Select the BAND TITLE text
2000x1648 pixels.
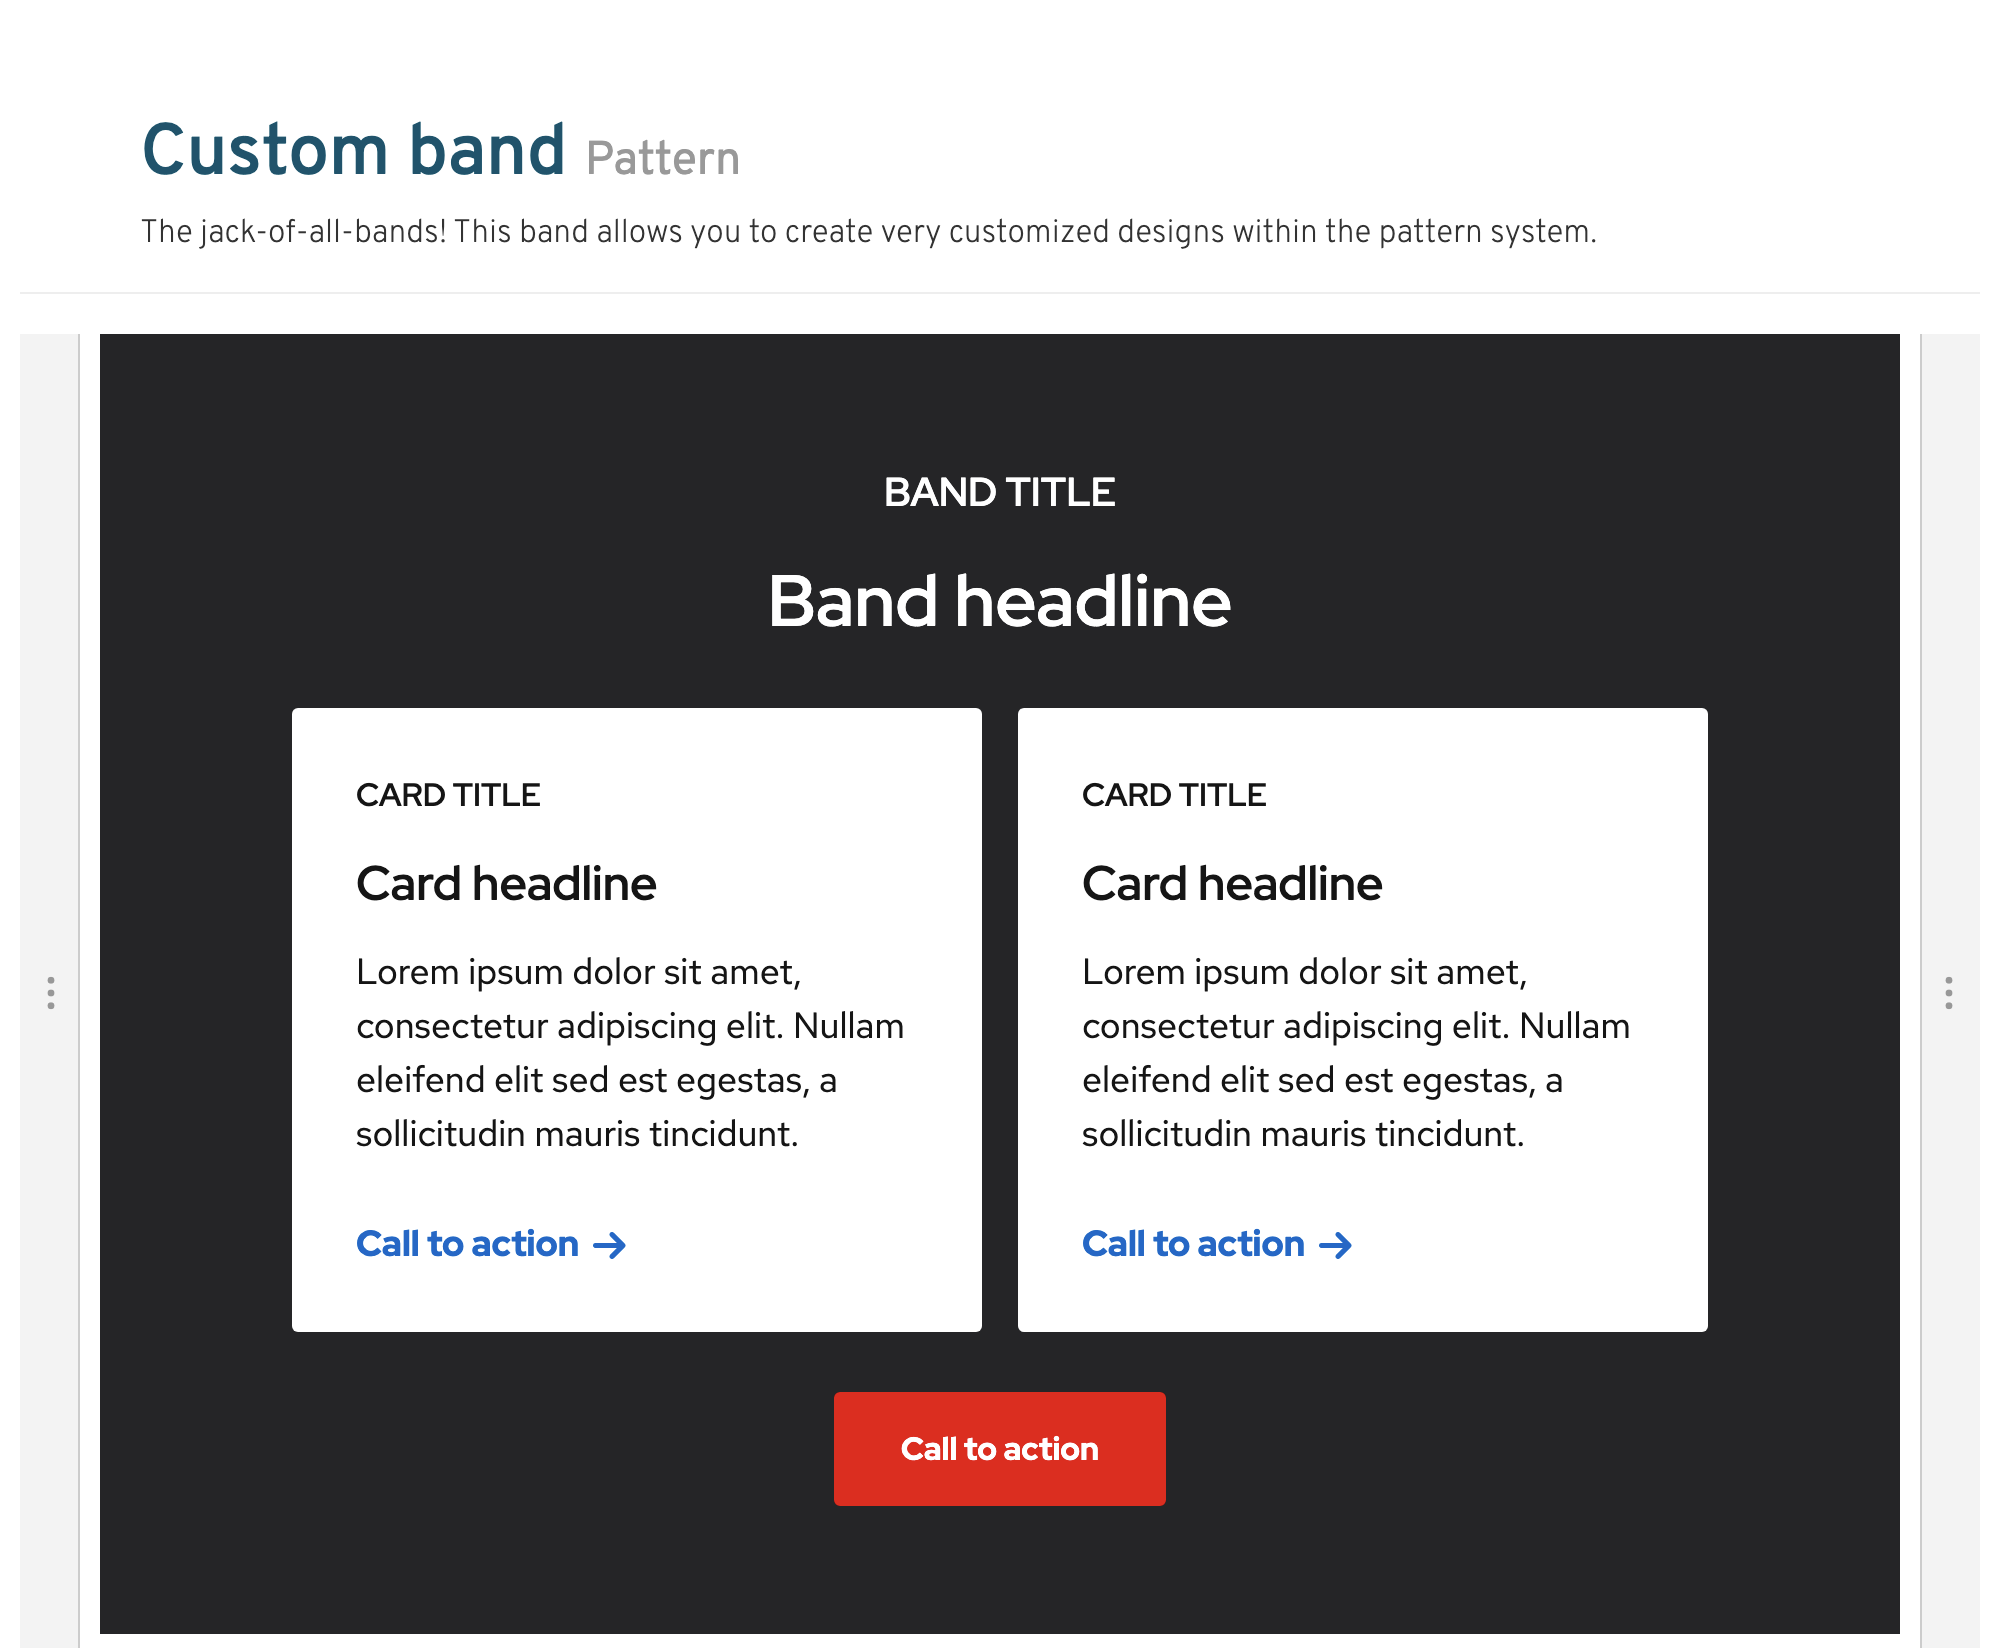(x=999, y=492)
